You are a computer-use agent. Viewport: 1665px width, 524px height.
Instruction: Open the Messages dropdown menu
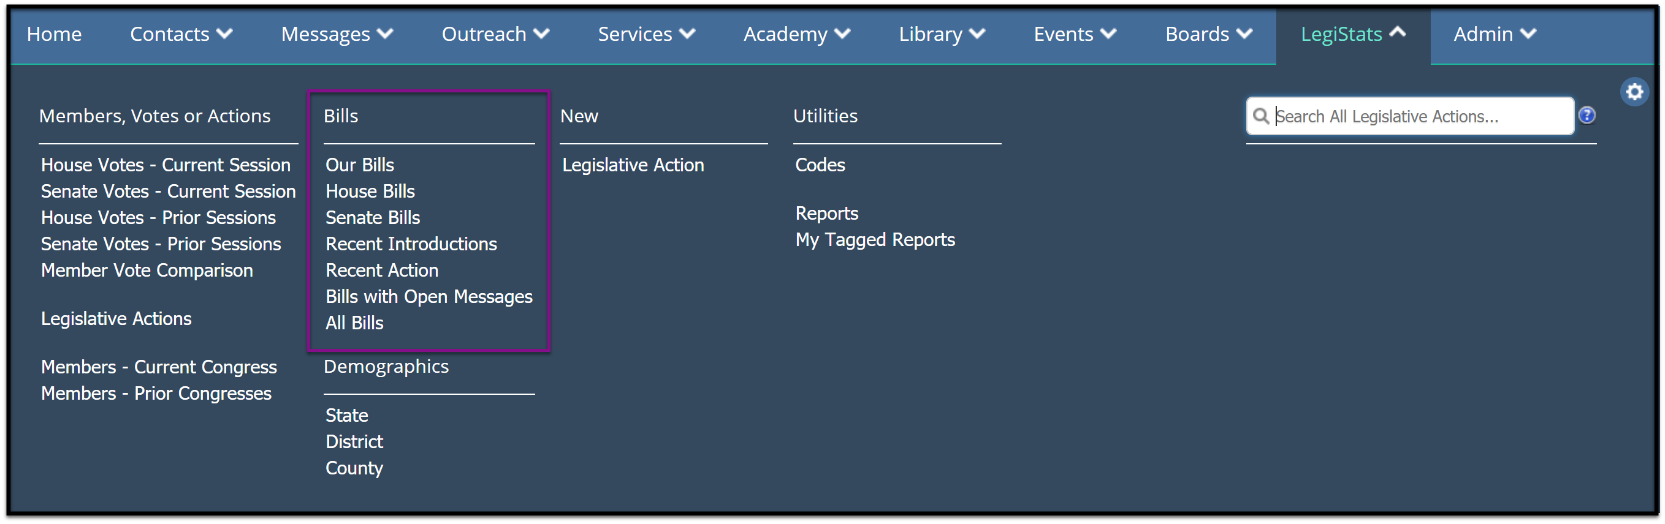pyautogui.click(x=337, y=34)
